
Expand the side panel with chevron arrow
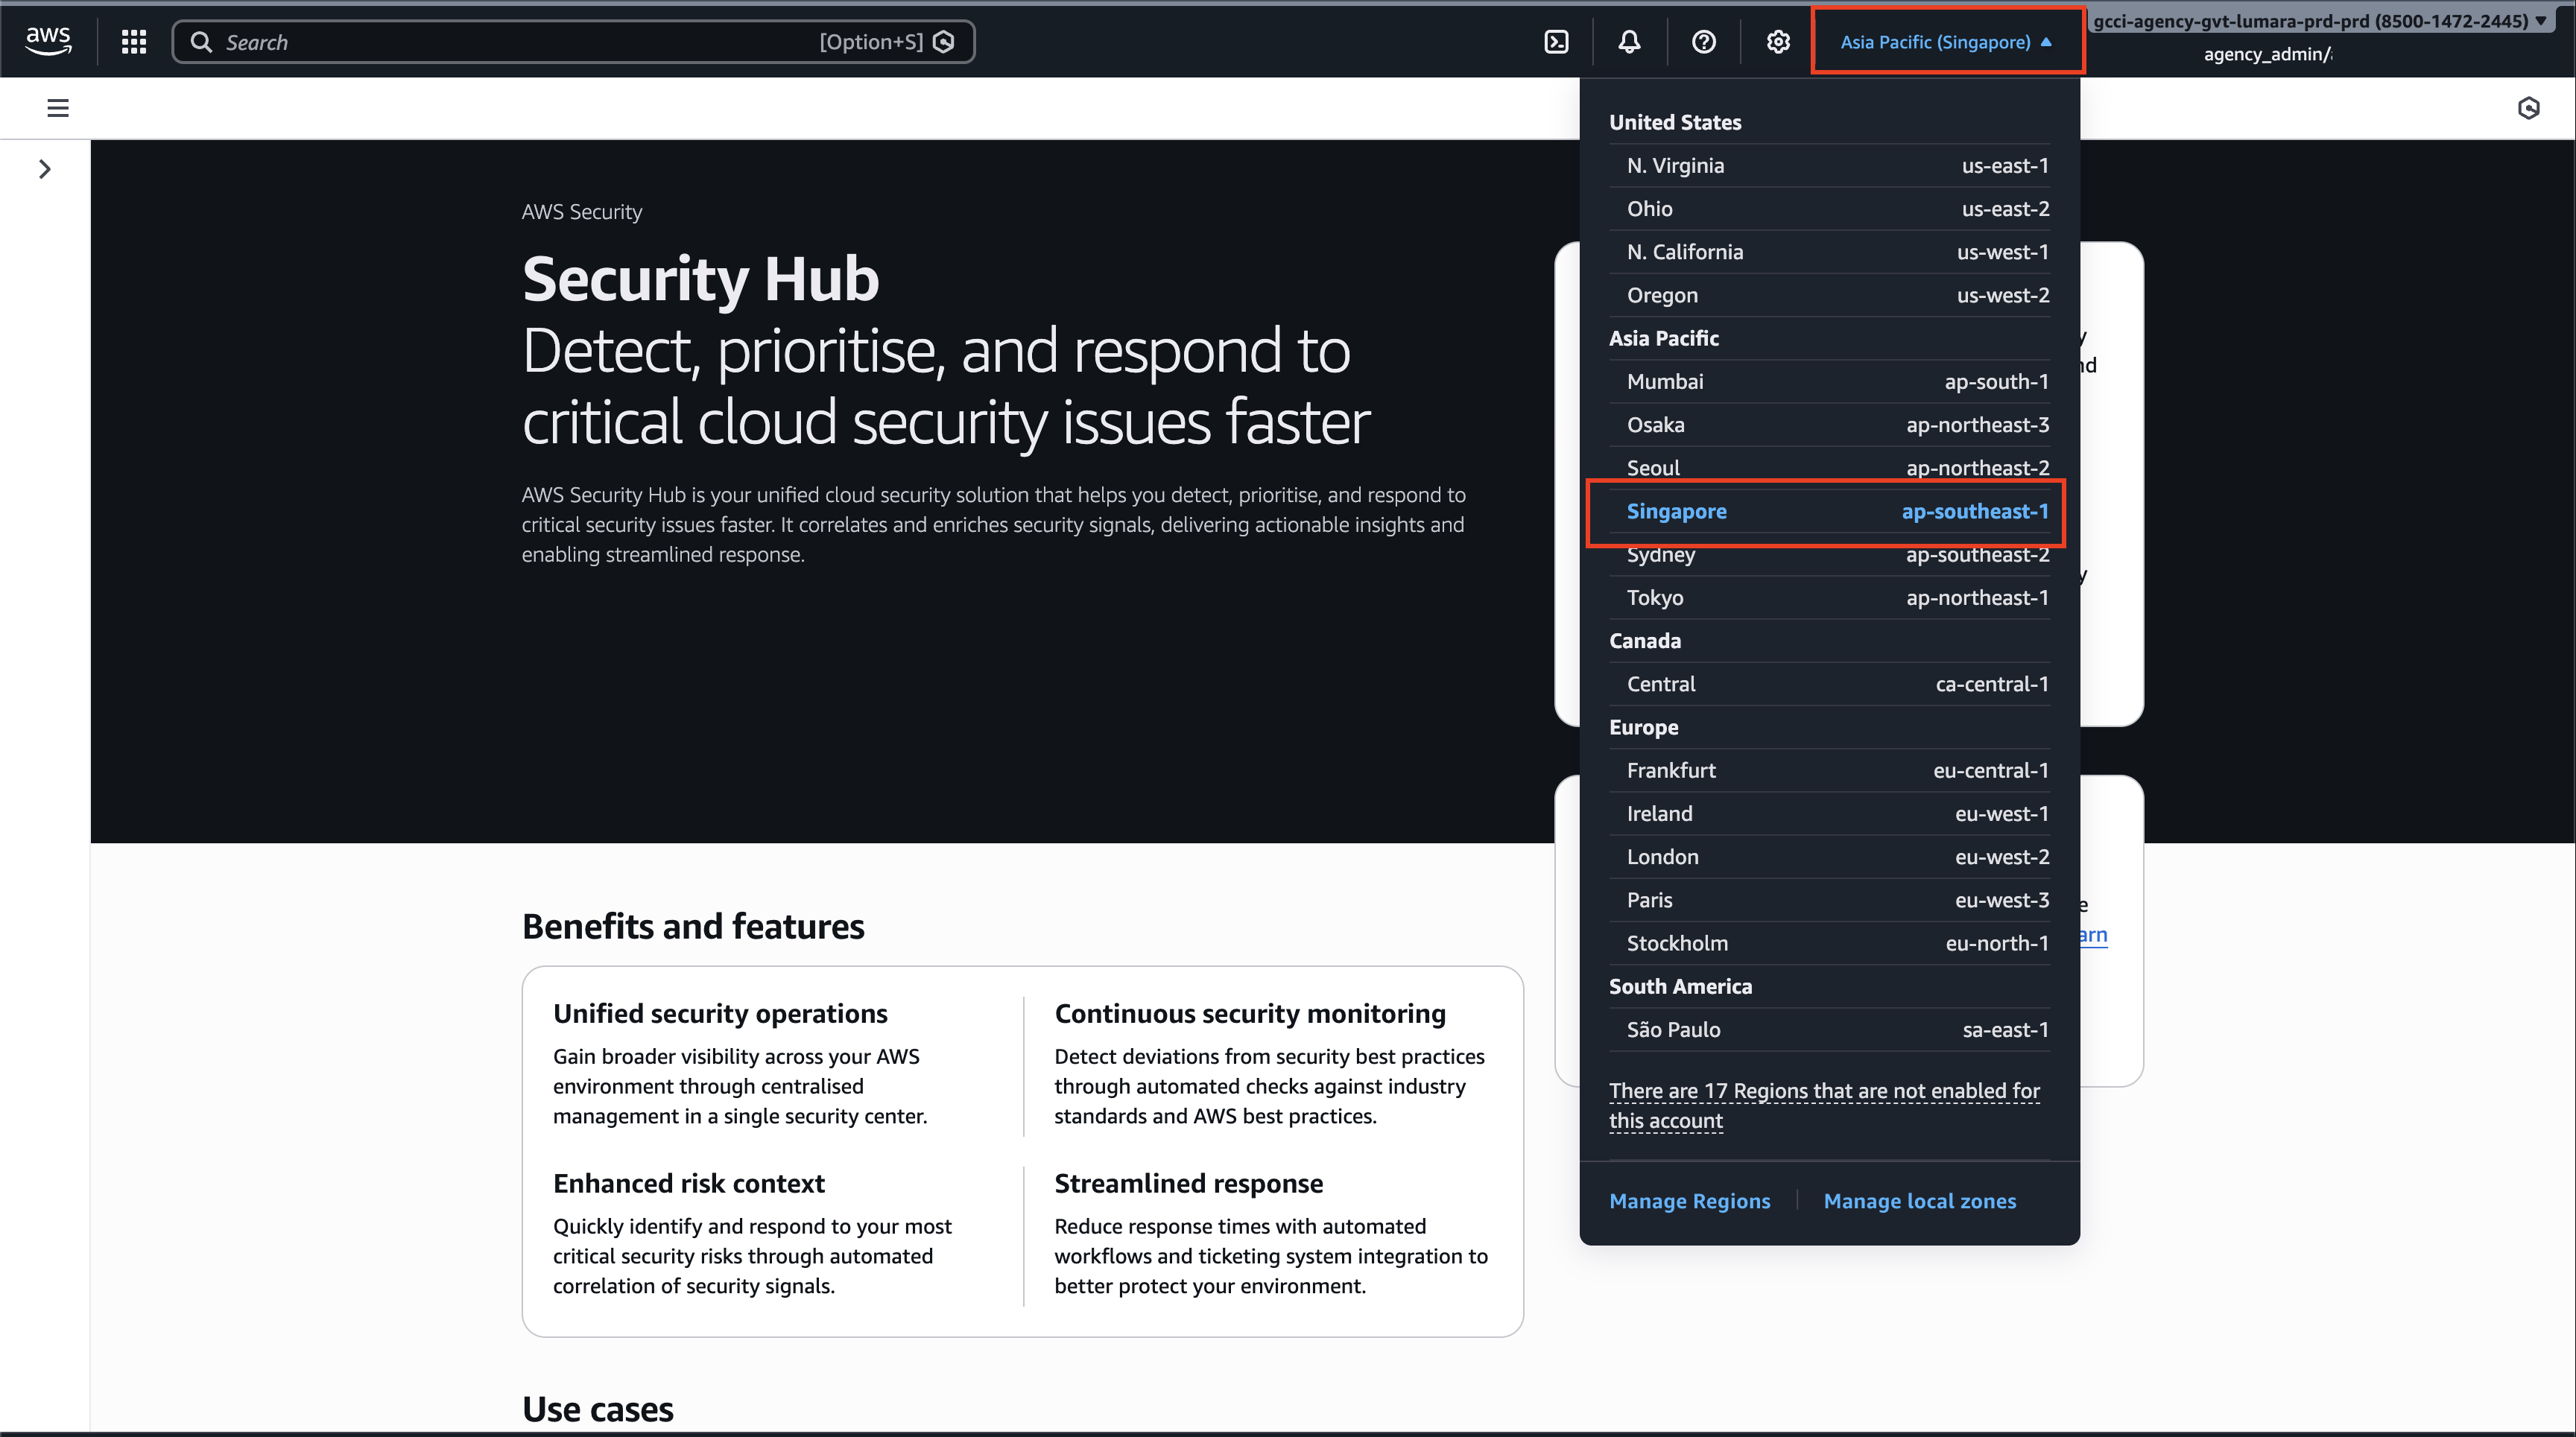pos(44,169)
